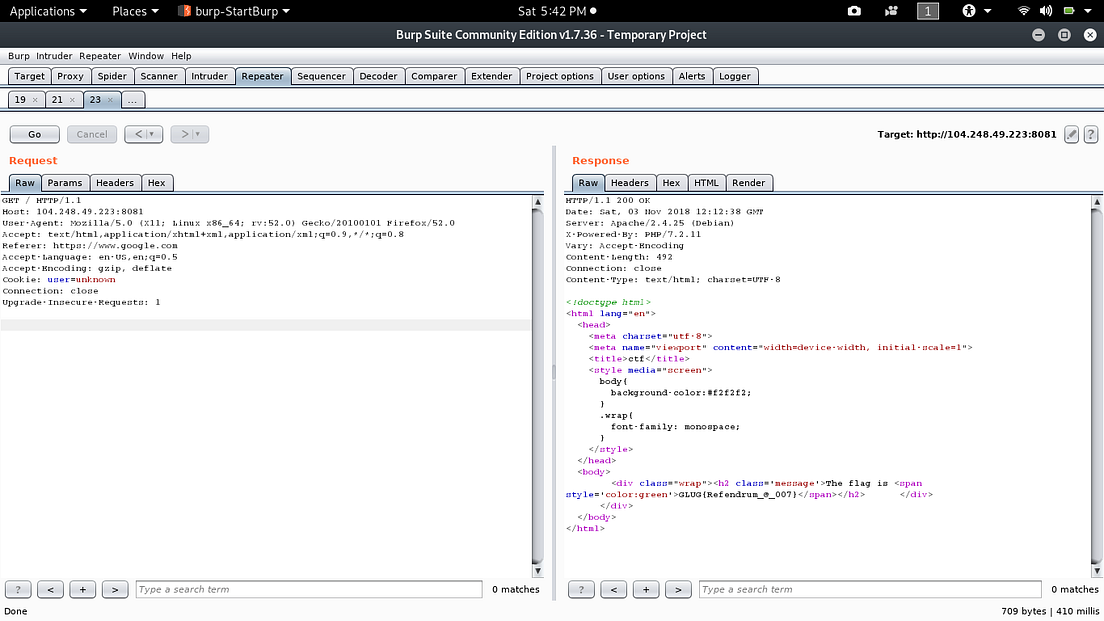Click the pencil edit target icon
The width and height of the screenshot is (1104, 621).
[x=1071, y=134]
